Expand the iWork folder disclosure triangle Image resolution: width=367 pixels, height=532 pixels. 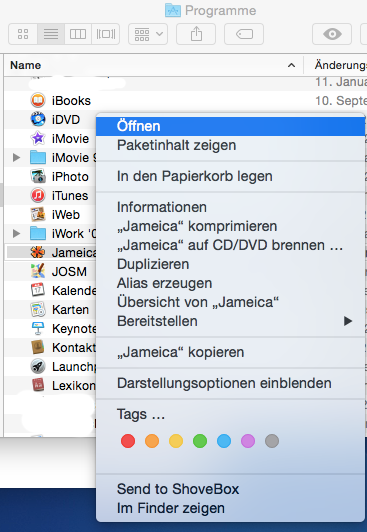pos(16,233)
